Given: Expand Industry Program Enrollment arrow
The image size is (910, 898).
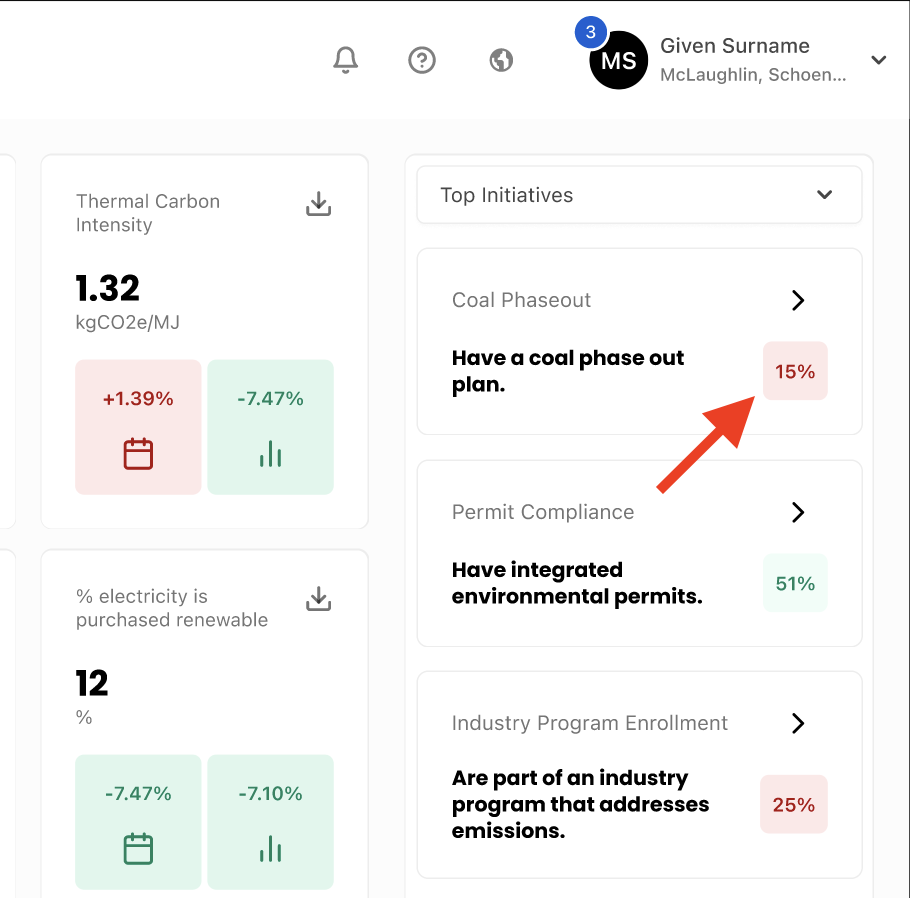Looking at the screenshot, I should pos(797,723).
